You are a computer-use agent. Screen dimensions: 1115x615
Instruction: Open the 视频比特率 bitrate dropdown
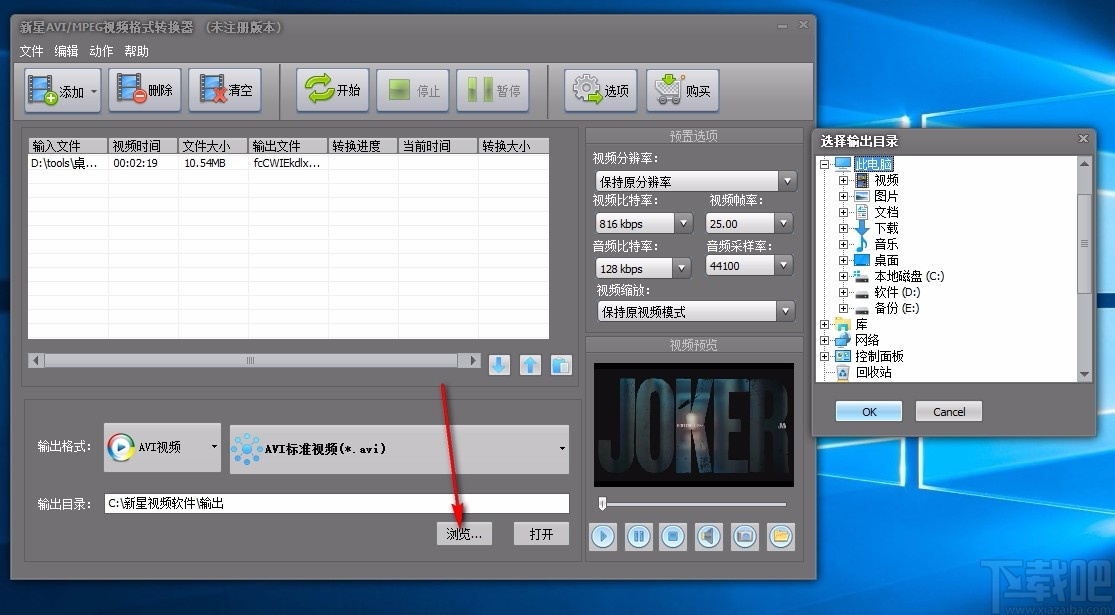tap(684, 222)
